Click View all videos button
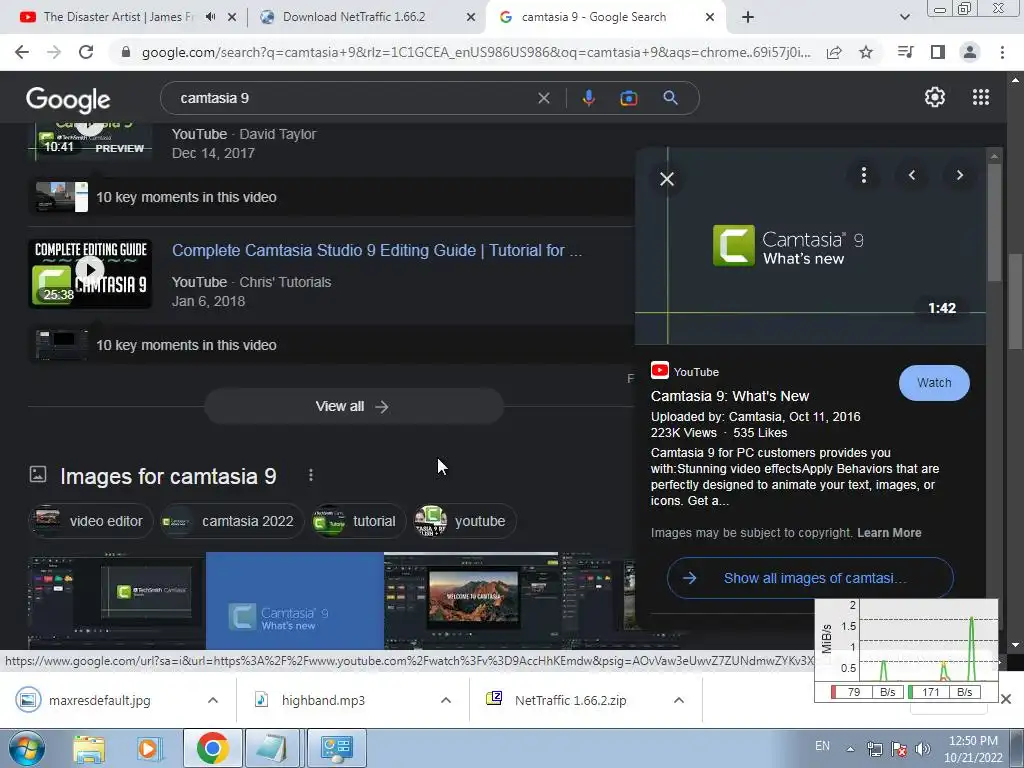Viewport: 1024px width, 768px height. pyautogui.click(x=353, y=406)
